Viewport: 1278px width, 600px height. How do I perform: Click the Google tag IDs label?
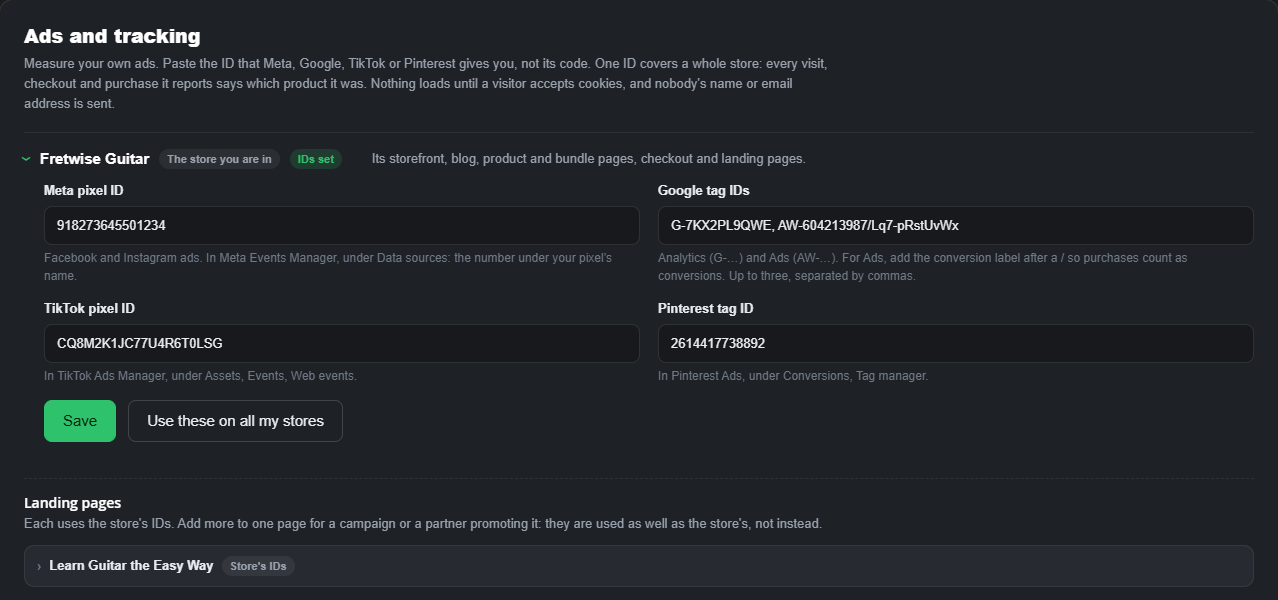coord(704,190)
